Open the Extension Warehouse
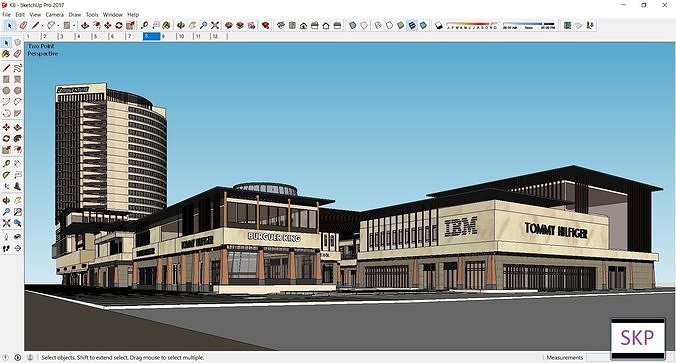 click(x=240, y=25)
